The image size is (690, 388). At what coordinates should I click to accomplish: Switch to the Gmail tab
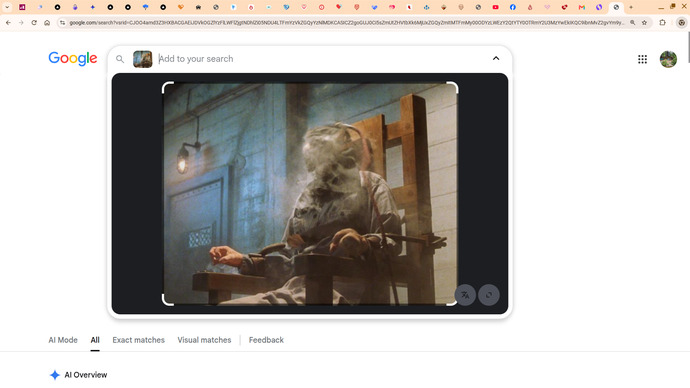pos(582,7)
